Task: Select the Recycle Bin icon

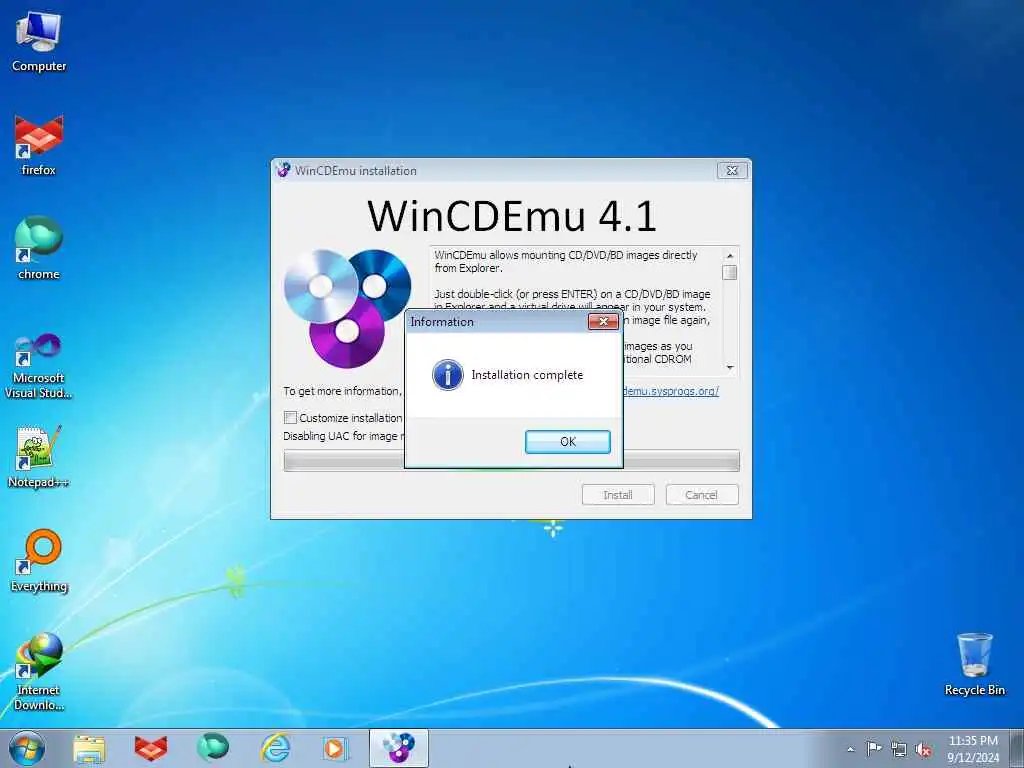Action: click(x=974, y=664)
